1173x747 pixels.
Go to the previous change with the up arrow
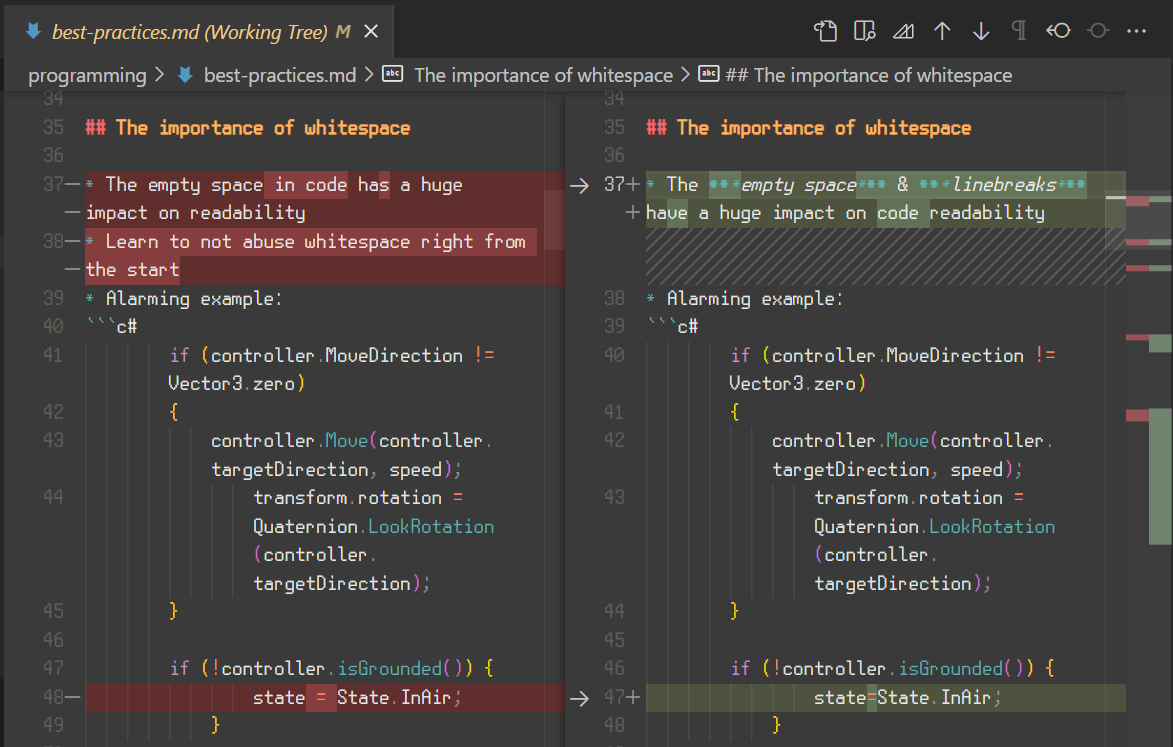point(942,31)
